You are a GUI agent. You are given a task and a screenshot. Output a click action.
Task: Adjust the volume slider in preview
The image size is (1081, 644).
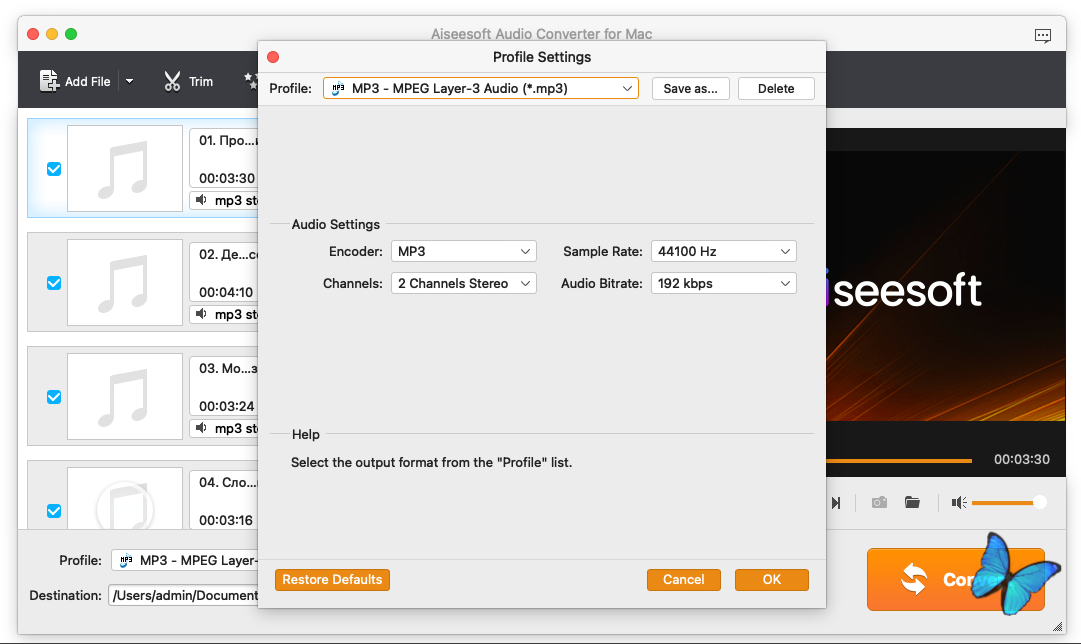1009,503
